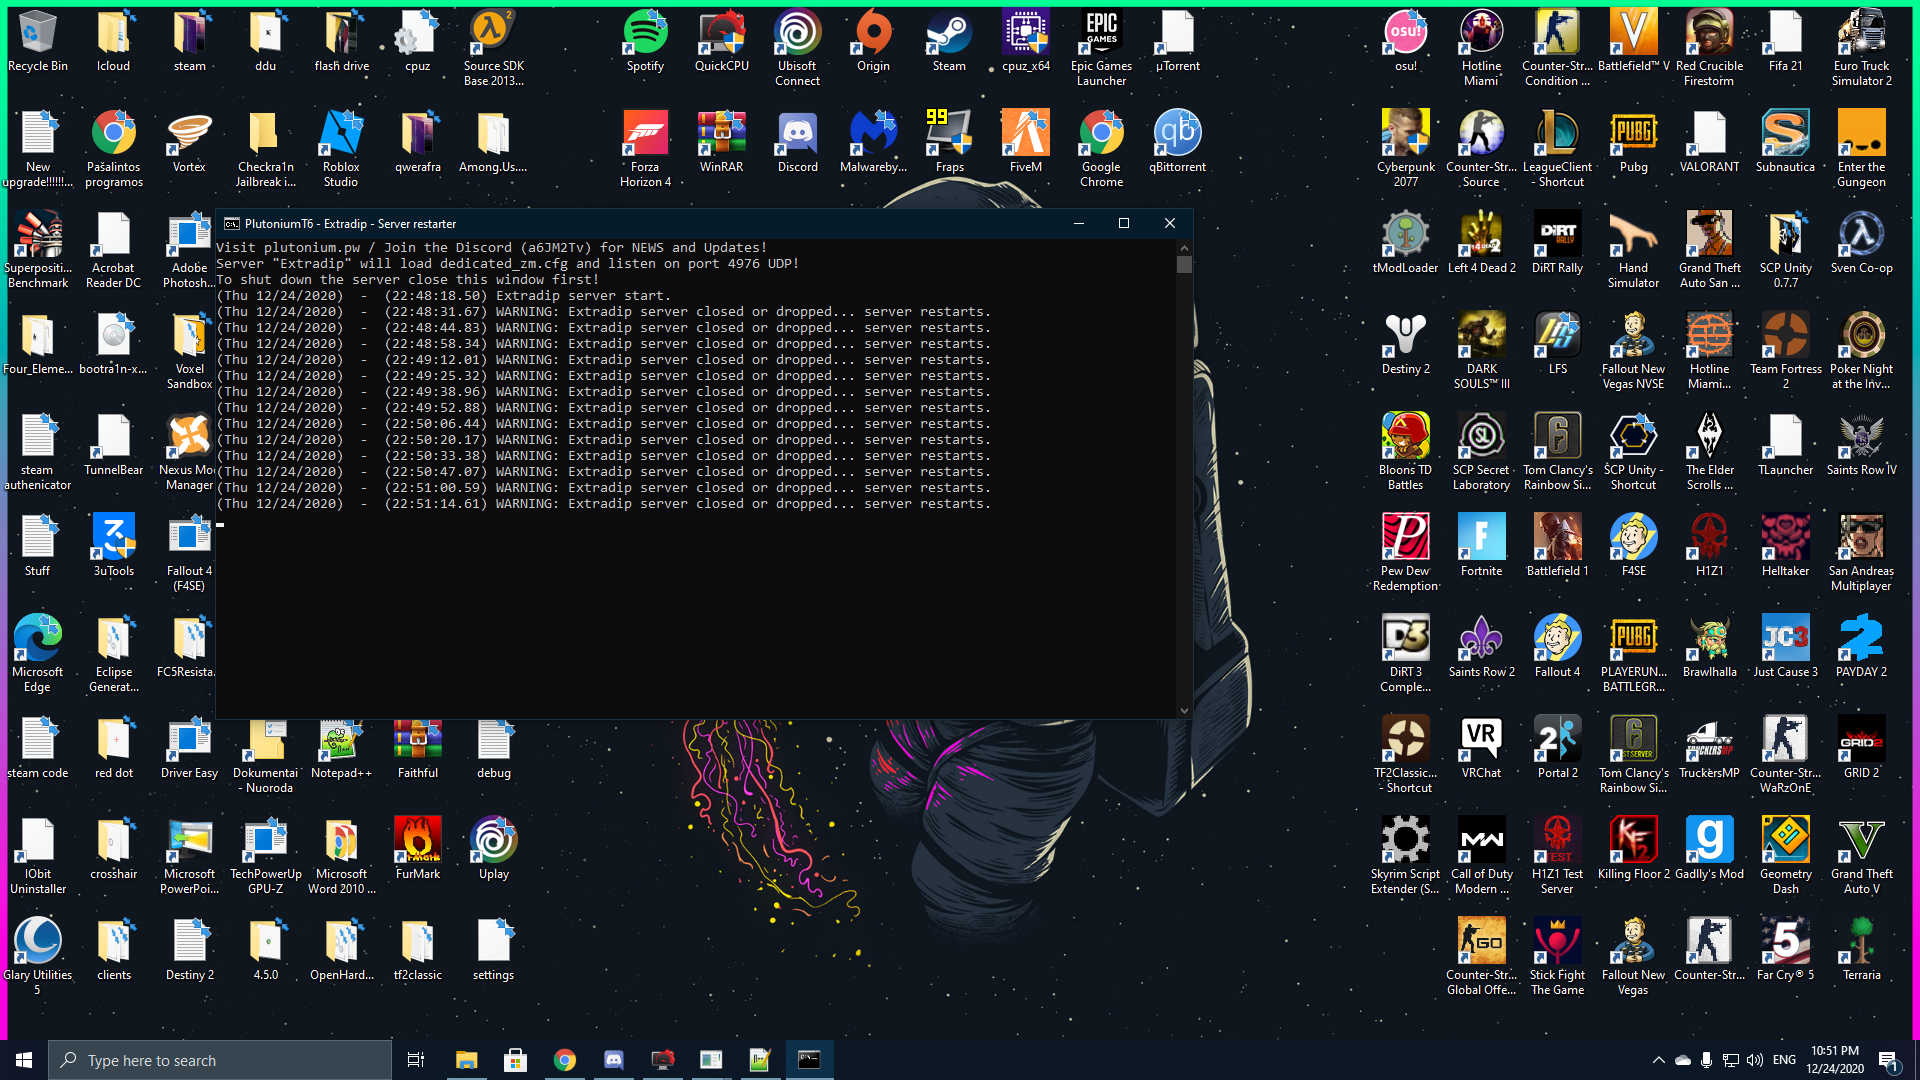Open the PAYDAY 2 desktop icon

(1861, 648)
